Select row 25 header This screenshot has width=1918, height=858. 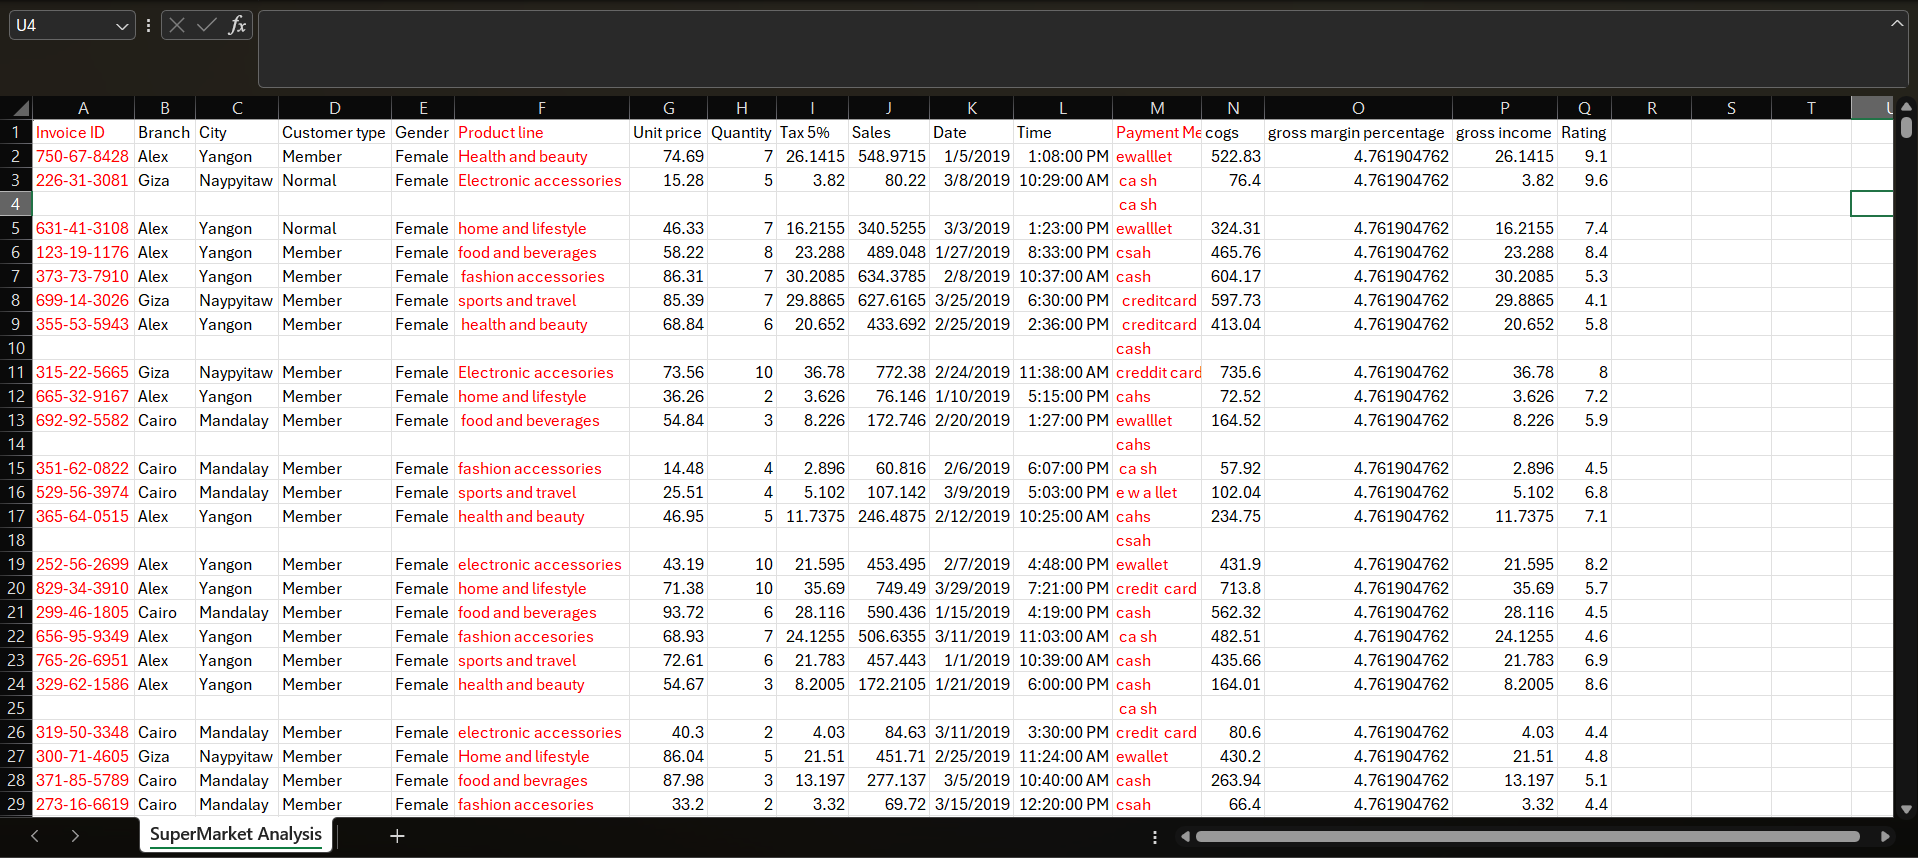[x=16, y=708]
